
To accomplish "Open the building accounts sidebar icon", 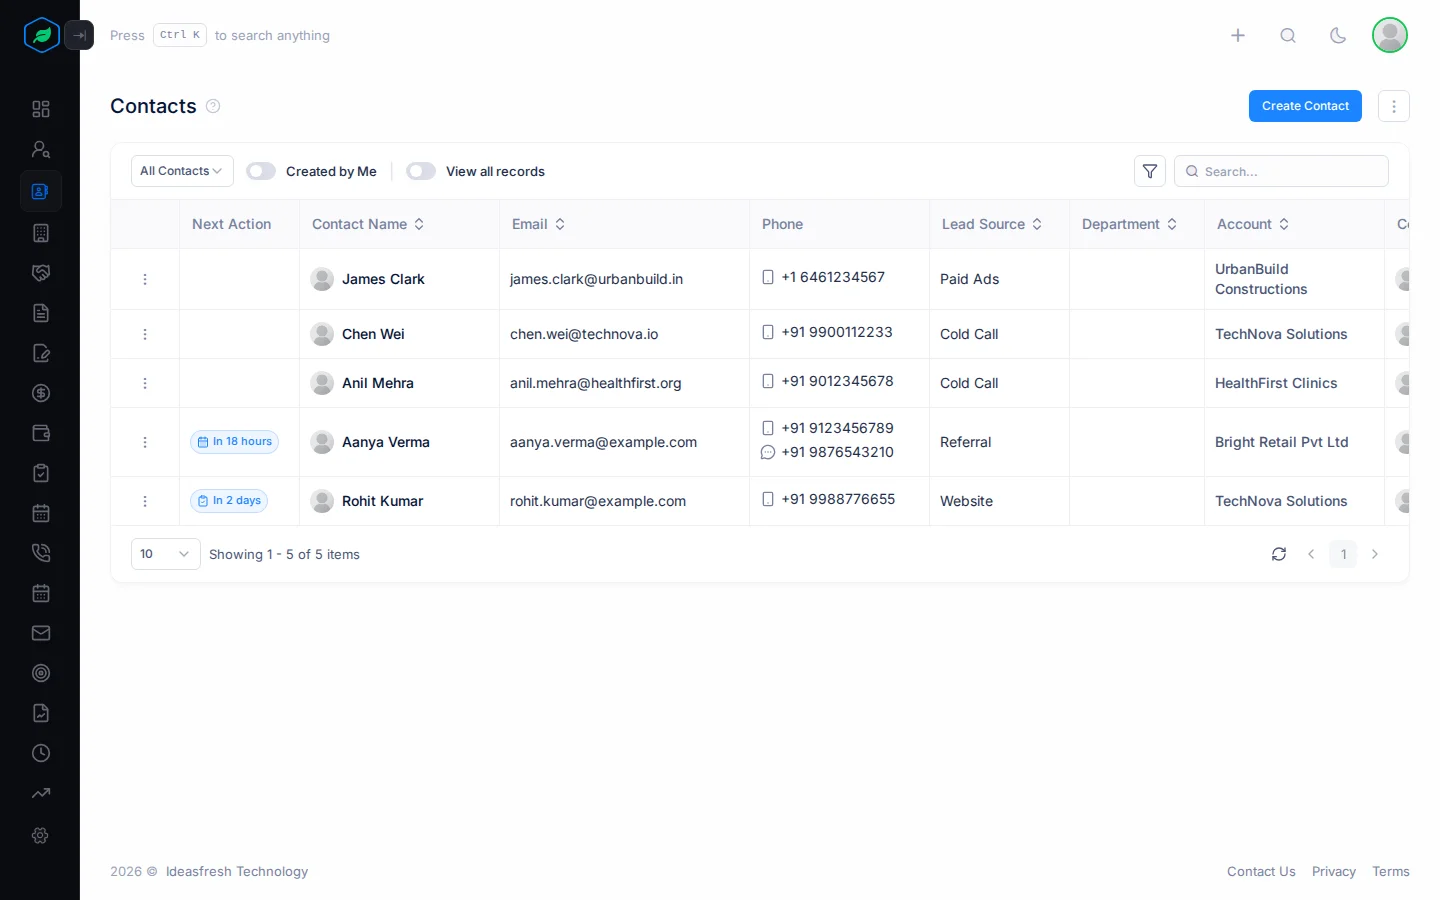I will tap(41, 233).
